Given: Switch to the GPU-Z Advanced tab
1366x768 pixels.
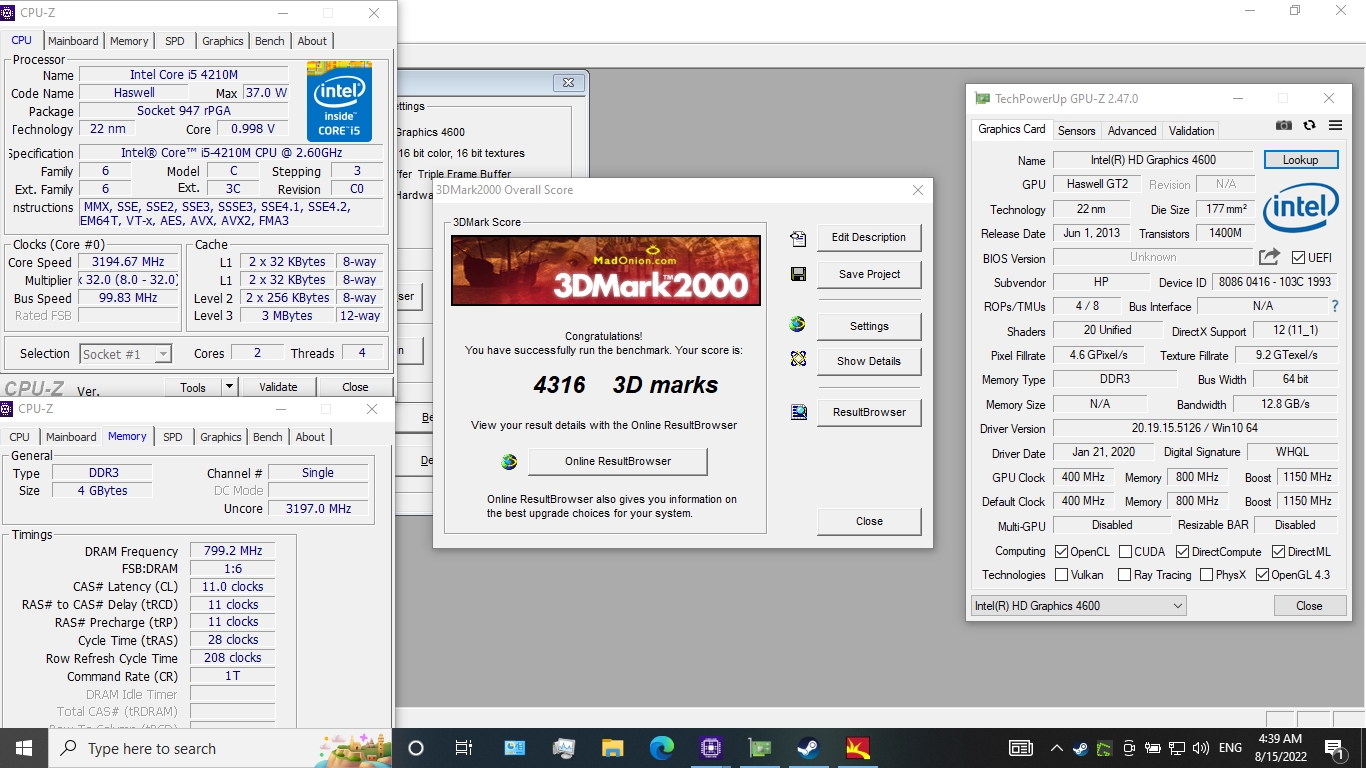Looking at the screenshot, I should pyautogui.click(x=1132, y=130).
